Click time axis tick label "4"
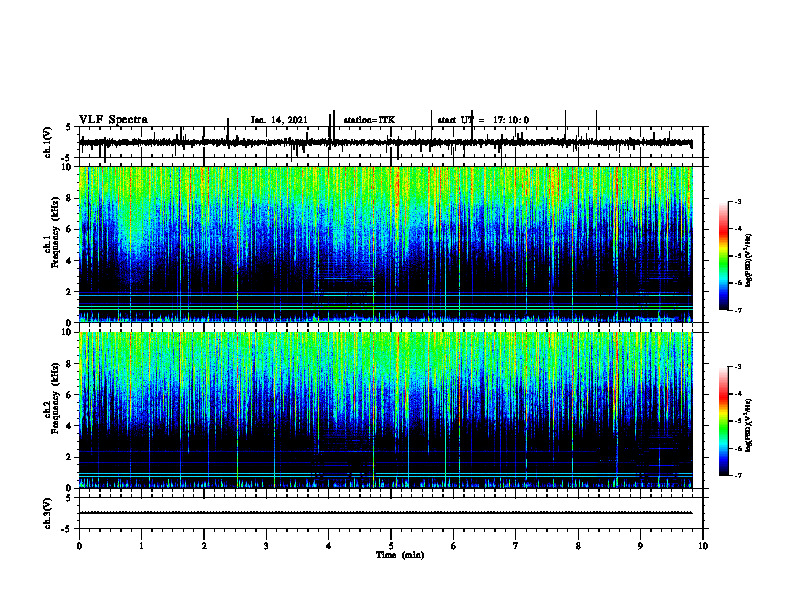This screenshot has height=612, width=792. [x=329, y=546]
